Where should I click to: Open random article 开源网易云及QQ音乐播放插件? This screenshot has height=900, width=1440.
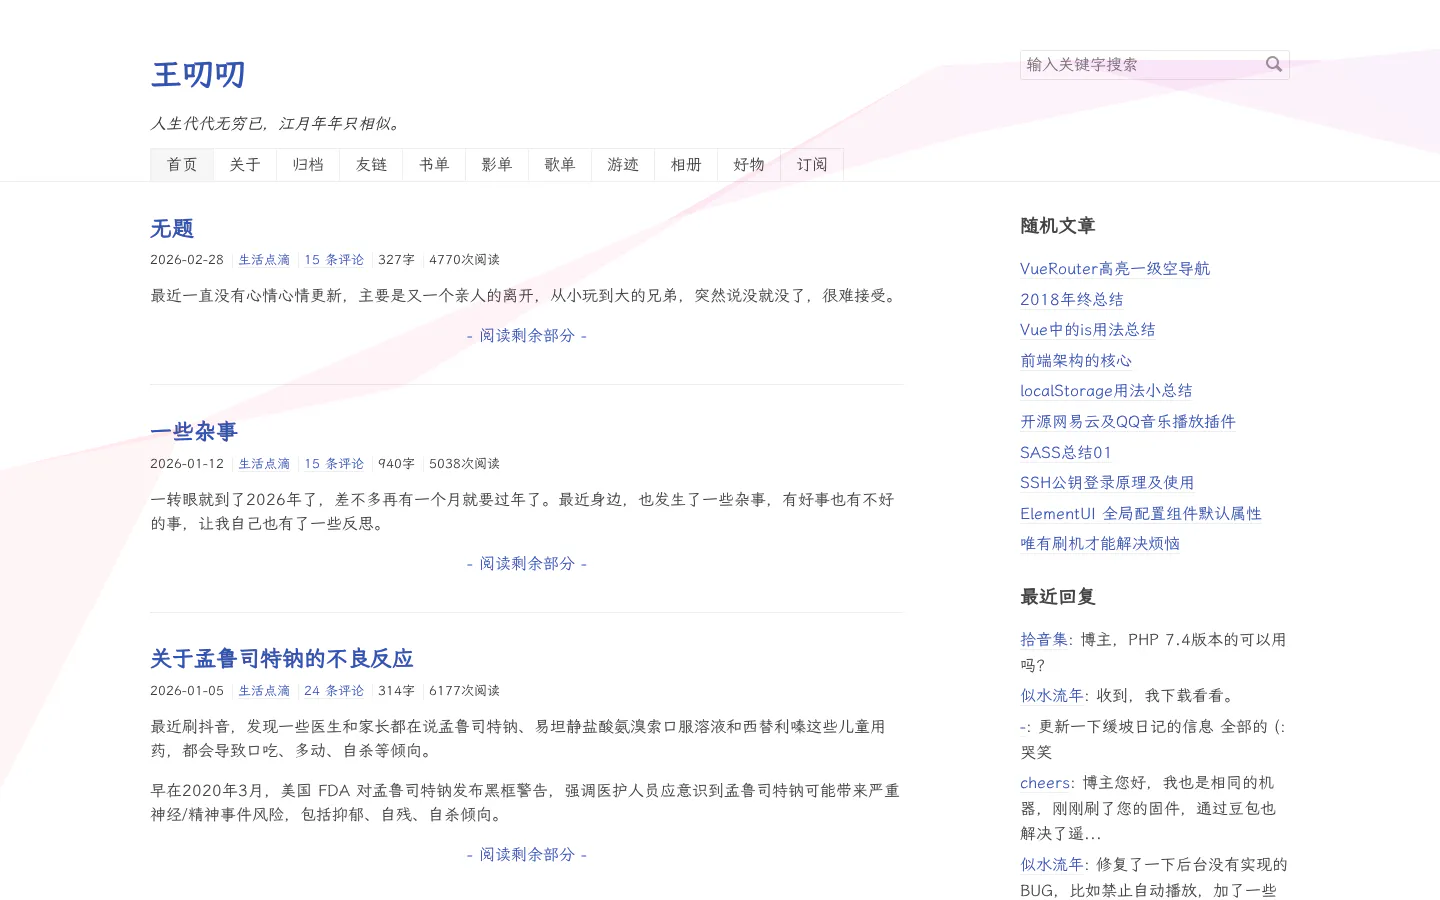1128,422
